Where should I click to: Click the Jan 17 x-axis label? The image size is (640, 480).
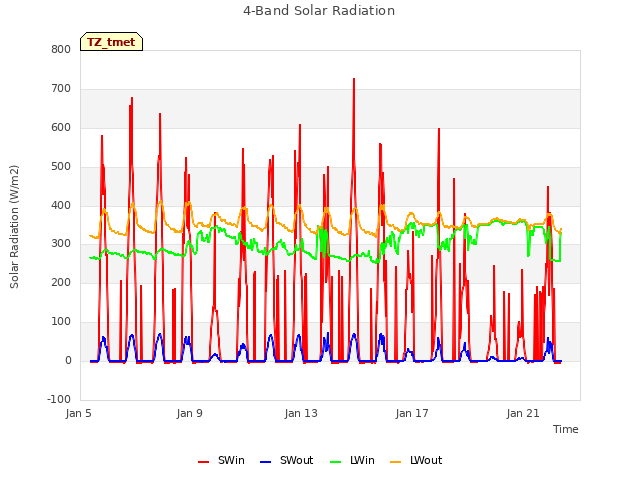click(x=412, y=413)
